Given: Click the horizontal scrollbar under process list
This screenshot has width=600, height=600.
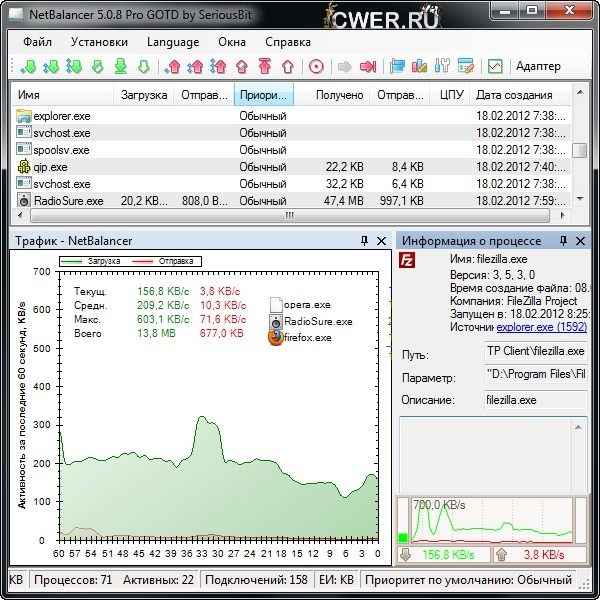Looking at the screenshot, I should point(290,216).
